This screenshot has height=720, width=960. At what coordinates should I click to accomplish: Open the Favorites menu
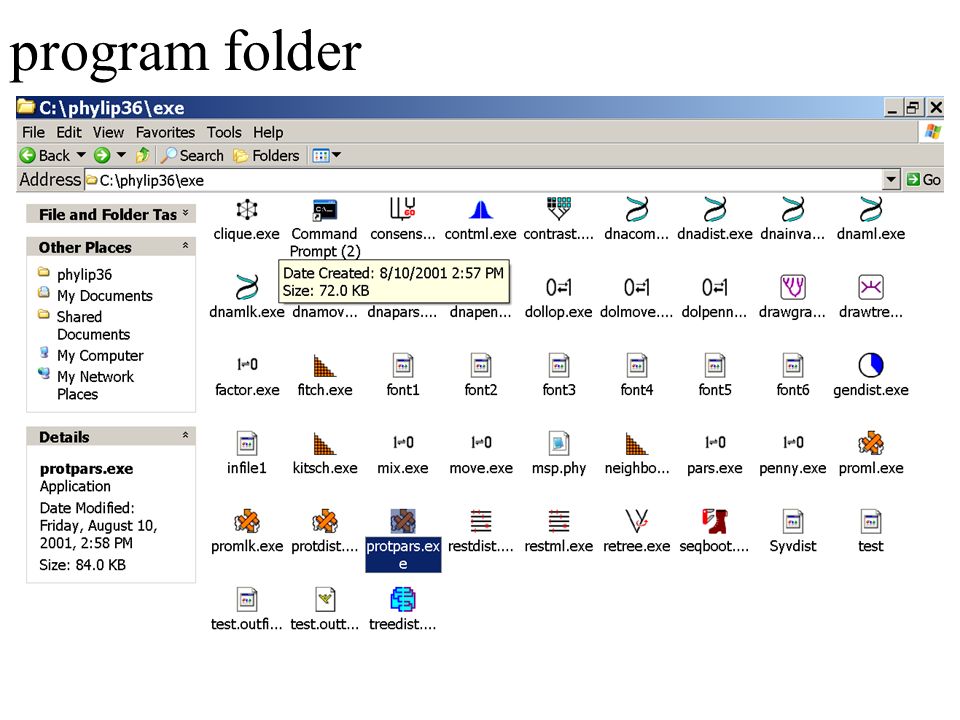point(165,132)
